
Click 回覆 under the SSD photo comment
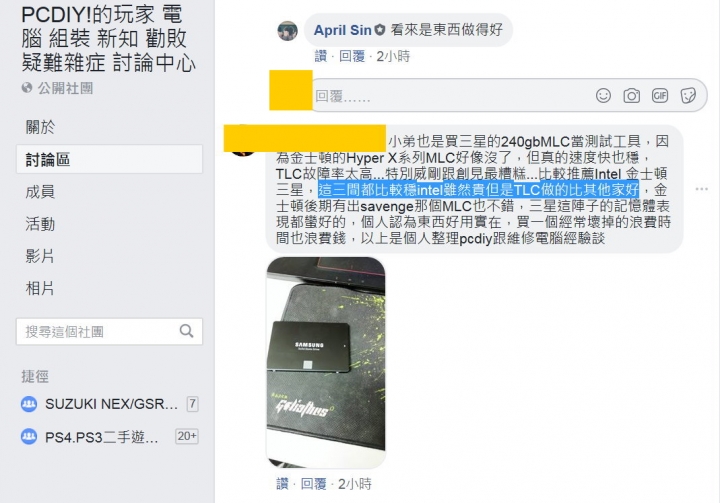click(314, 484)
